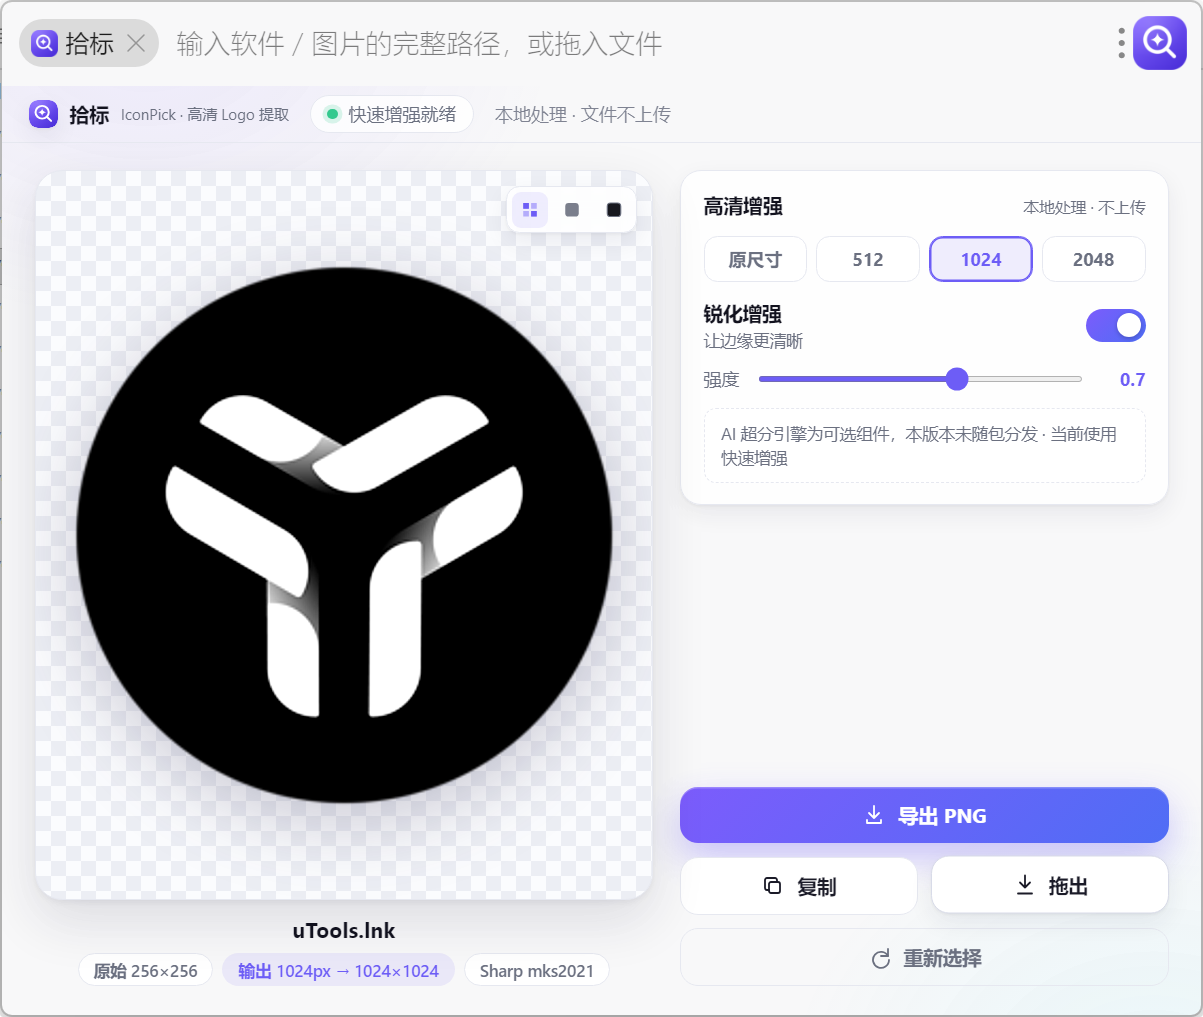Select gray preview background
This screenshot has height=1017, width=1203.
572,210
